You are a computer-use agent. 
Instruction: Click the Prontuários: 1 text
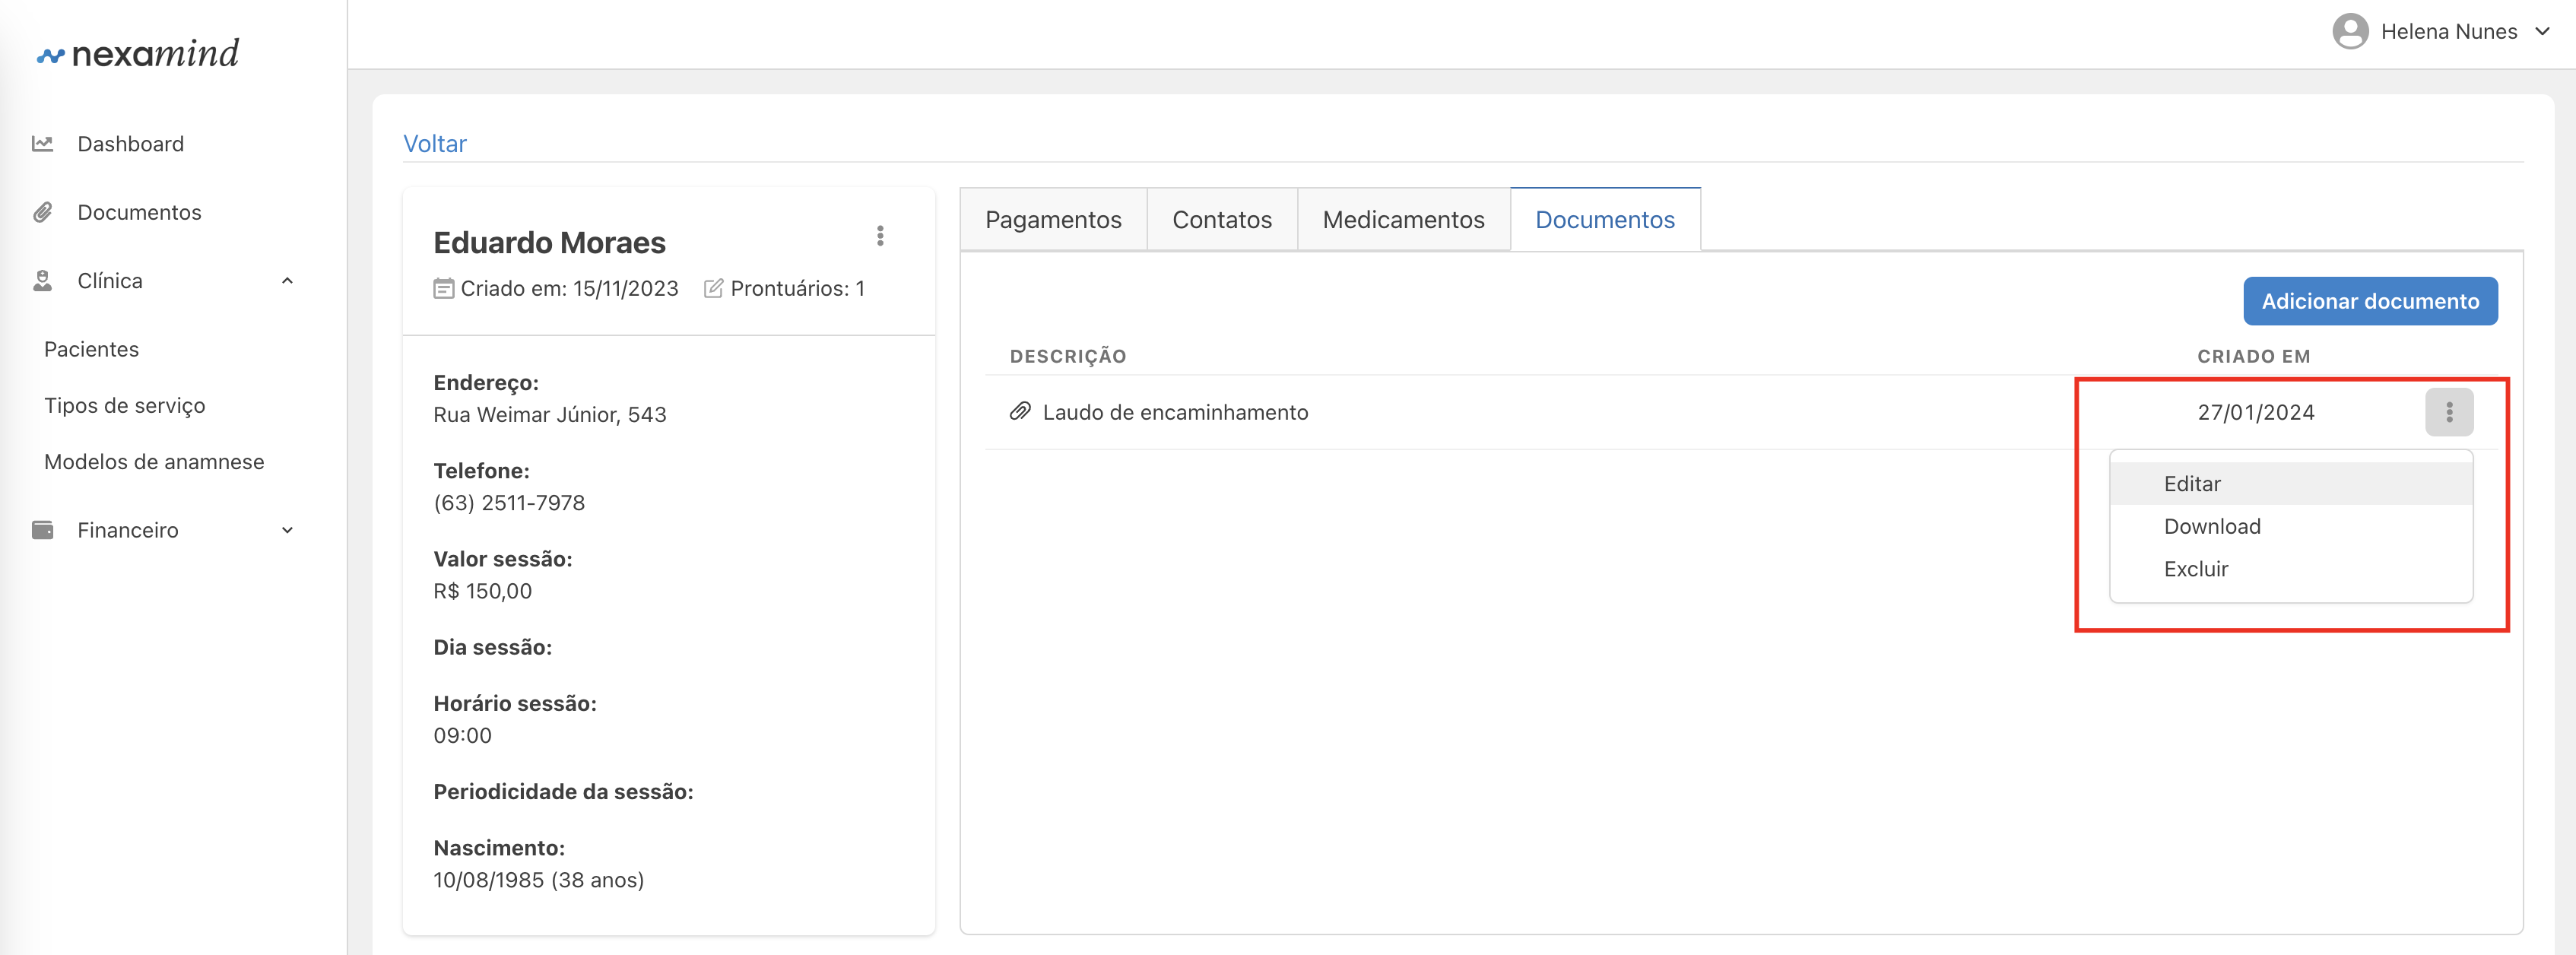(797, 289)
